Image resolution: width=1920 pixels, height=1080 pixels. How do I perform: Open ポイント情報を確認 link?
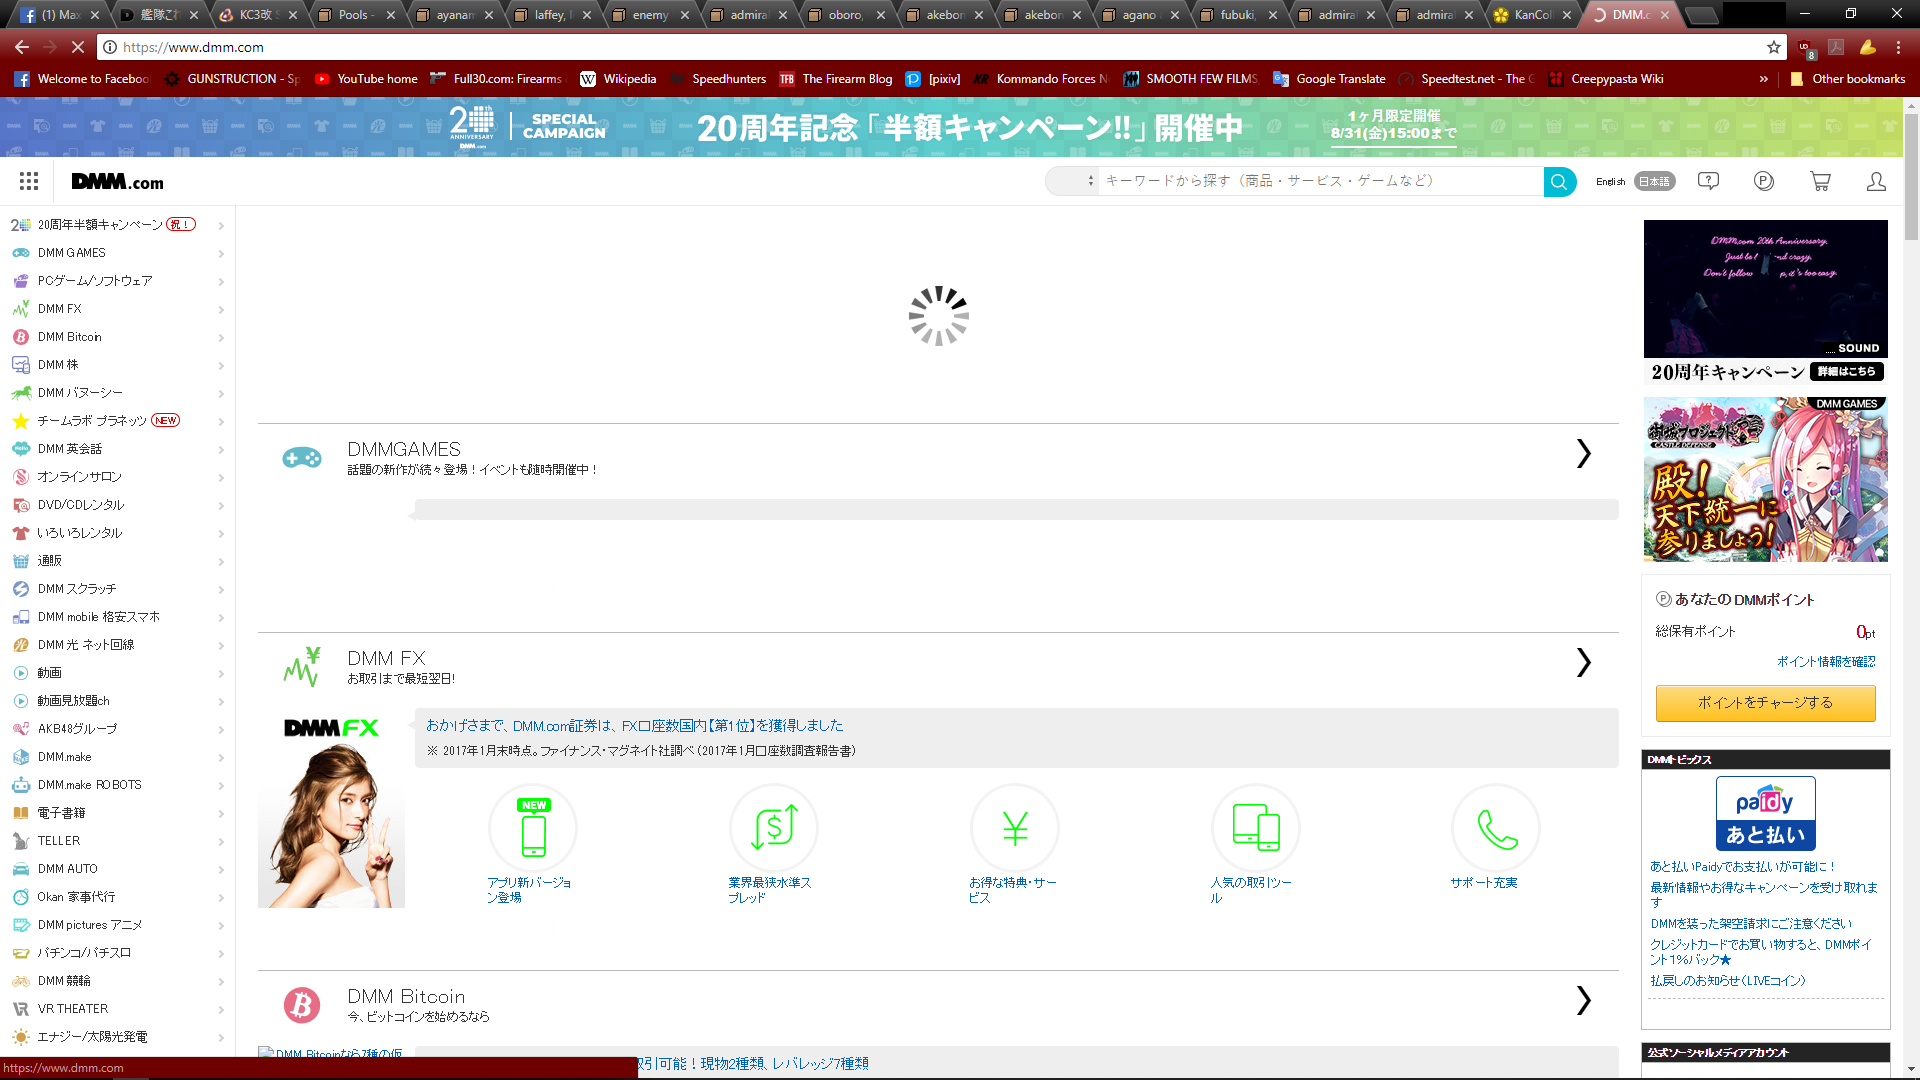pyautogui.click(x=1826, y=661)
